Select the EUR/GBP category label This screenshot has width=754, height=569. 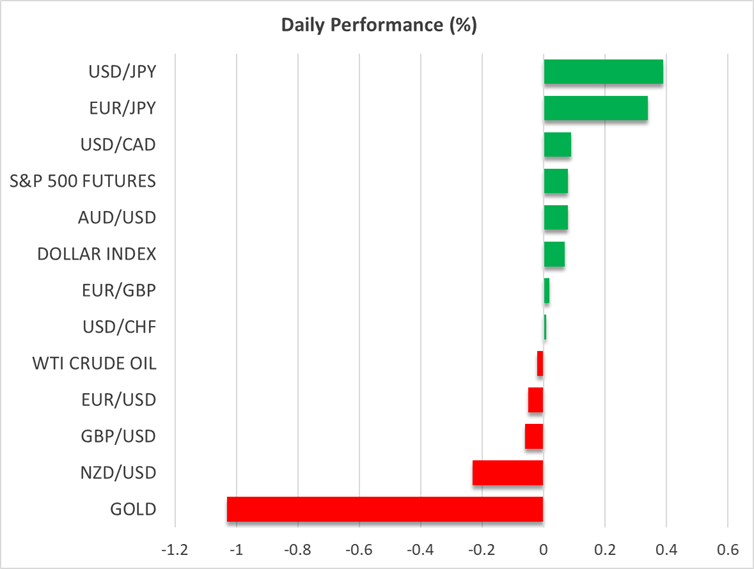[118, 290]
